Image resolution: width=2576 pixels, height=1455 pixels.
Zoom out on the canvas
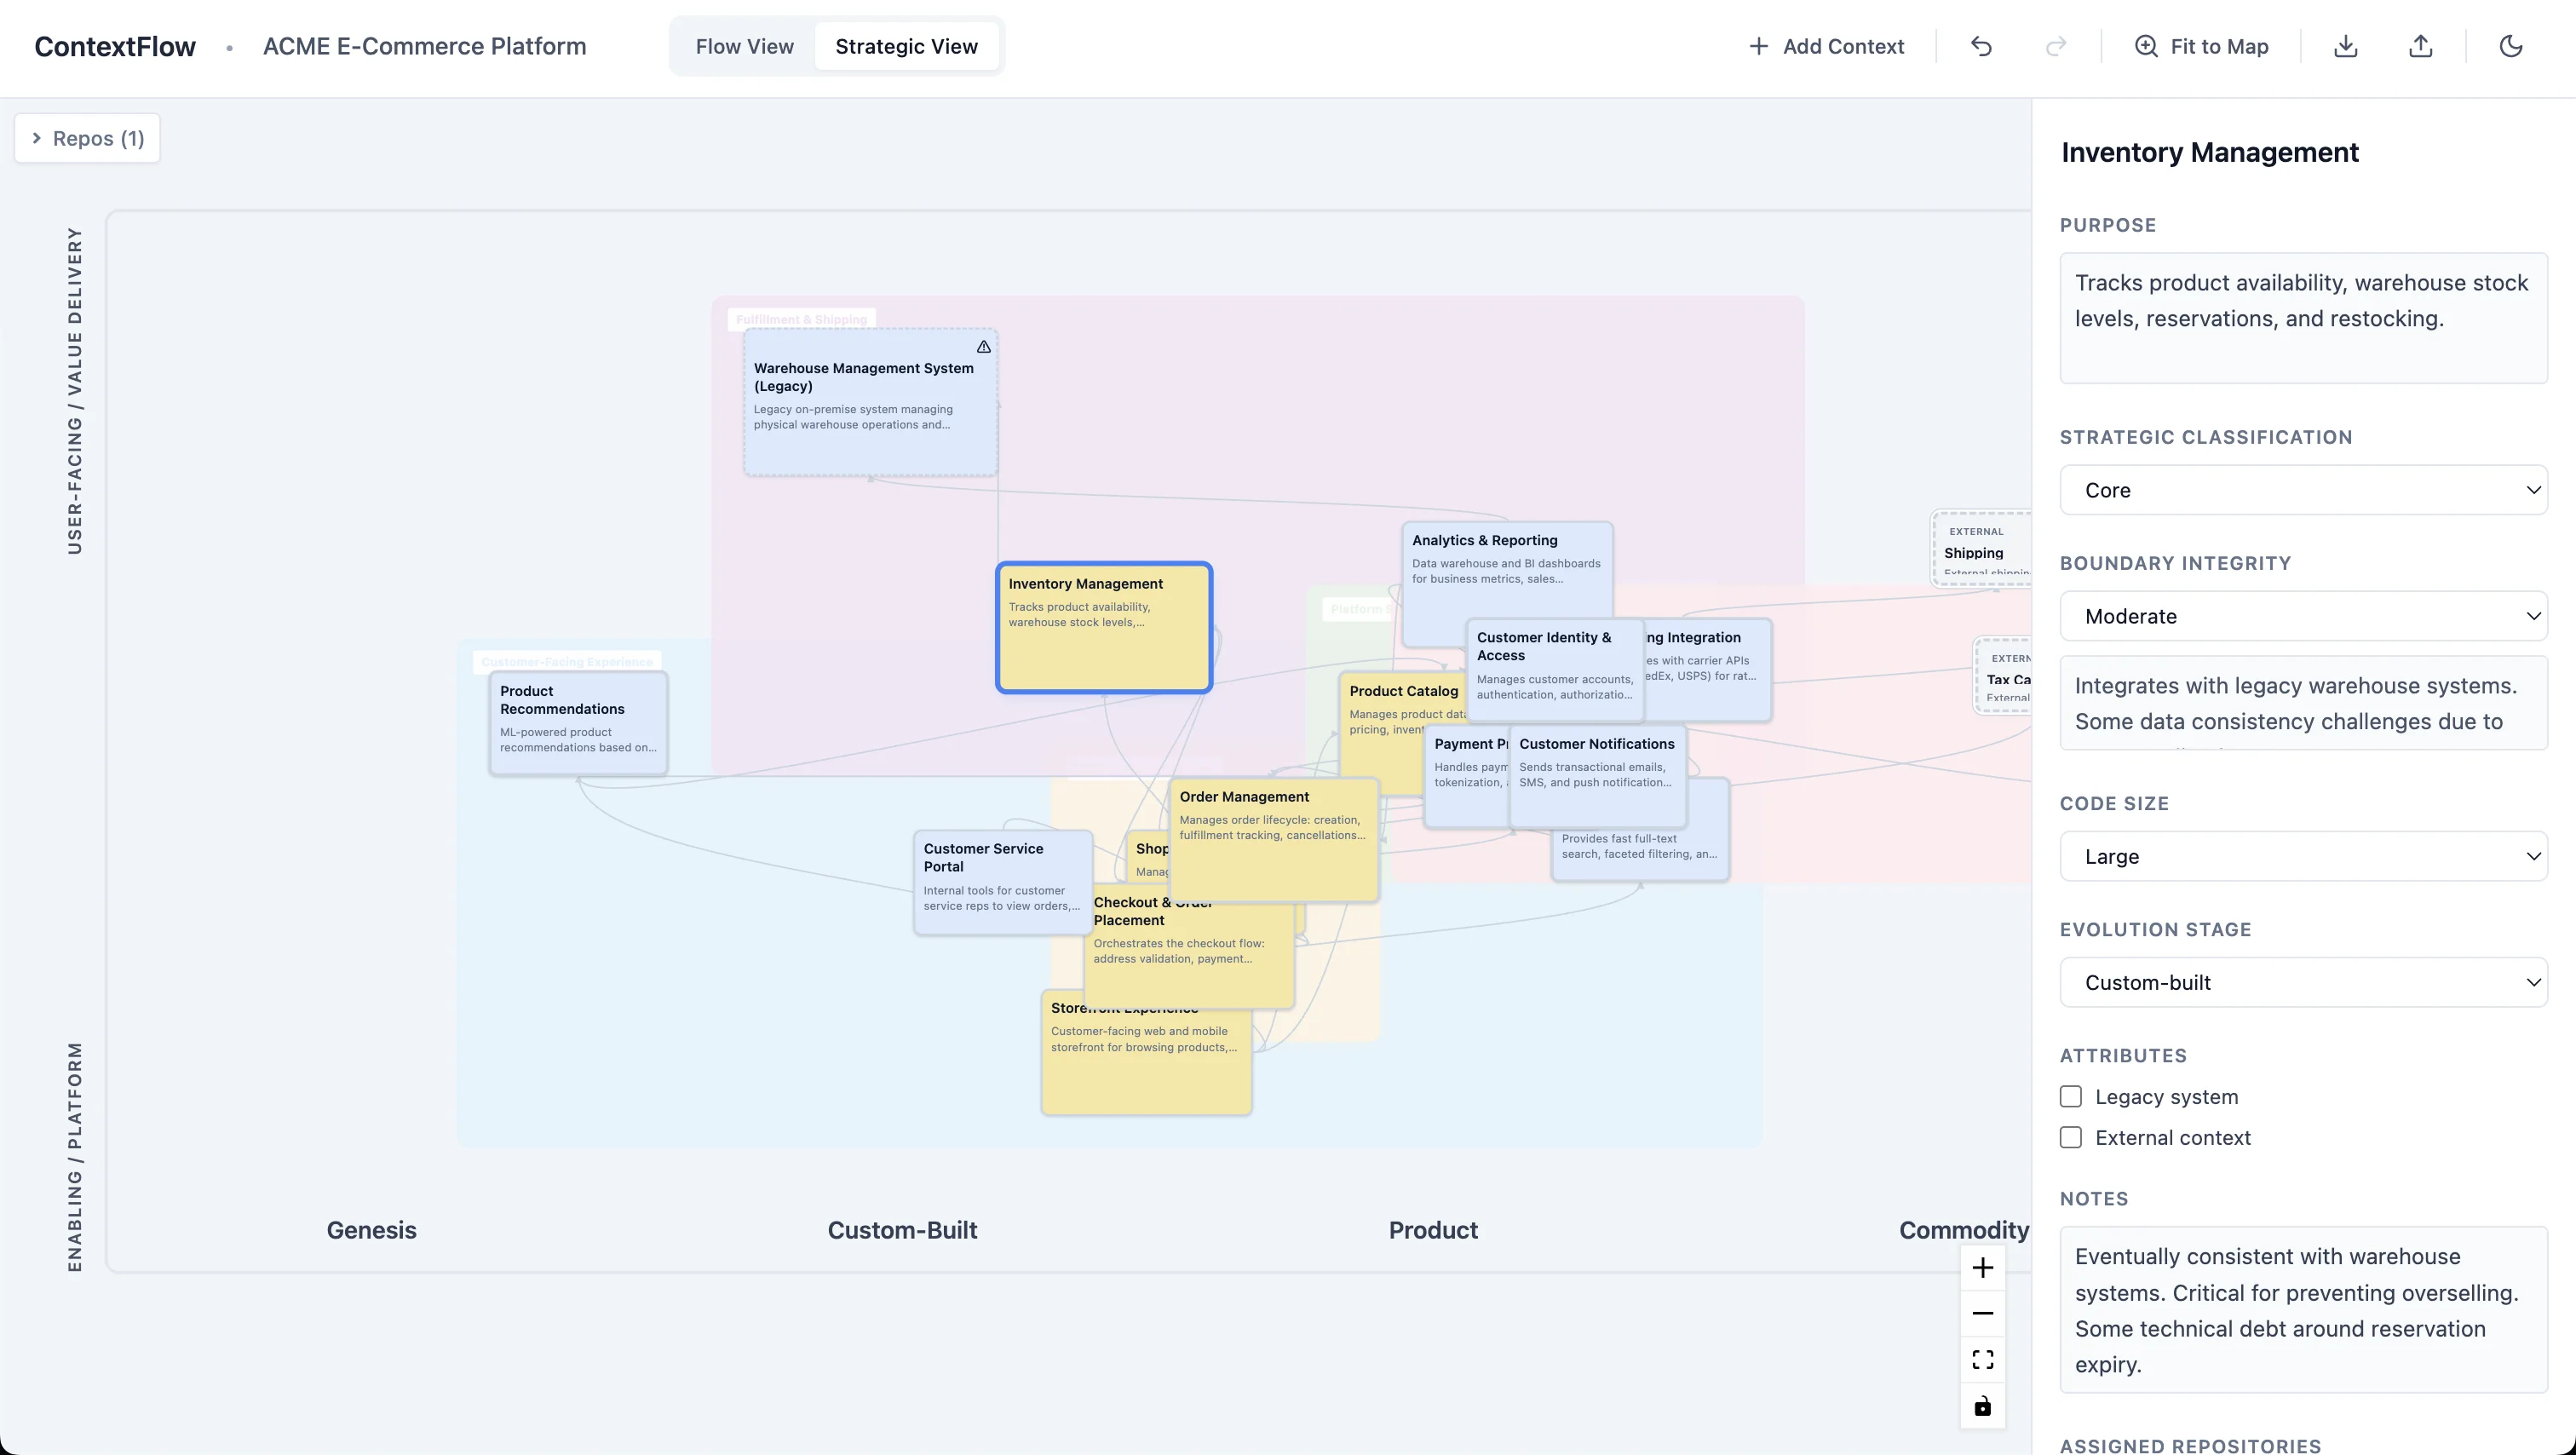pos(1983,1313)
